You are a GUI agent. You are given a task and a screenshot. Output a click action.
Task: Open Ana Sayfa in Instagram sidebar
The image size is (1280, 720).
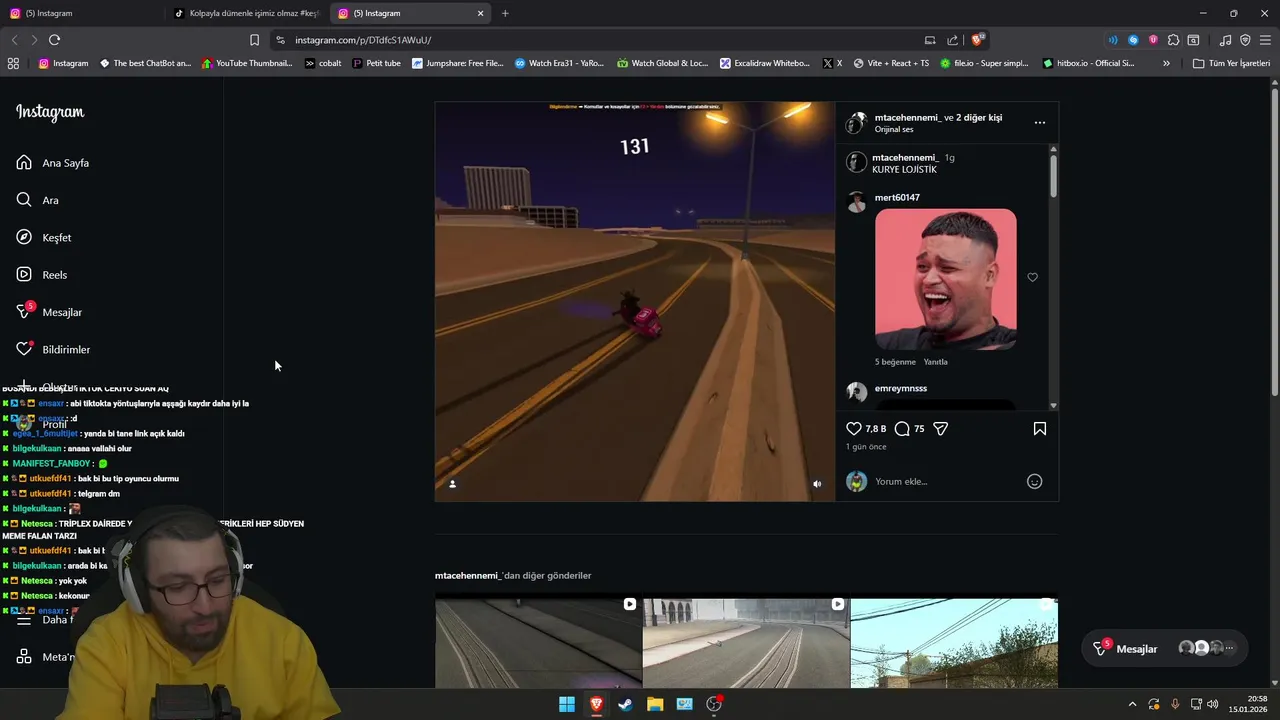coord(52,163)
